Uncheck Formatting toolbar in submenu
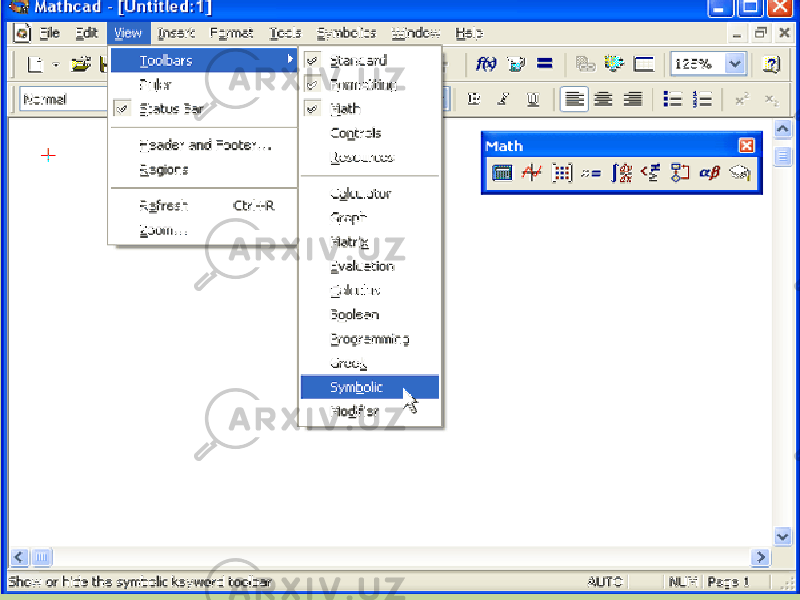800x600 pixels. pyautogui.click(x=370, y=84)
